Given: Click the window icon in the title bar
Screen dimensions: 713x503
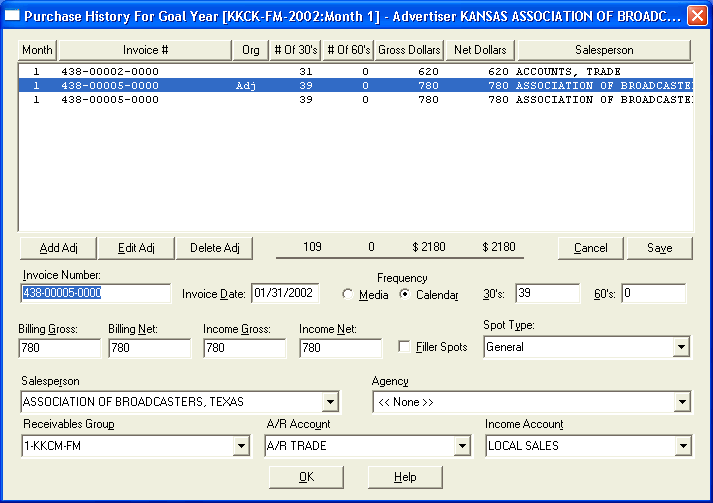Looking at the screenshot, I should coord(12,16).
